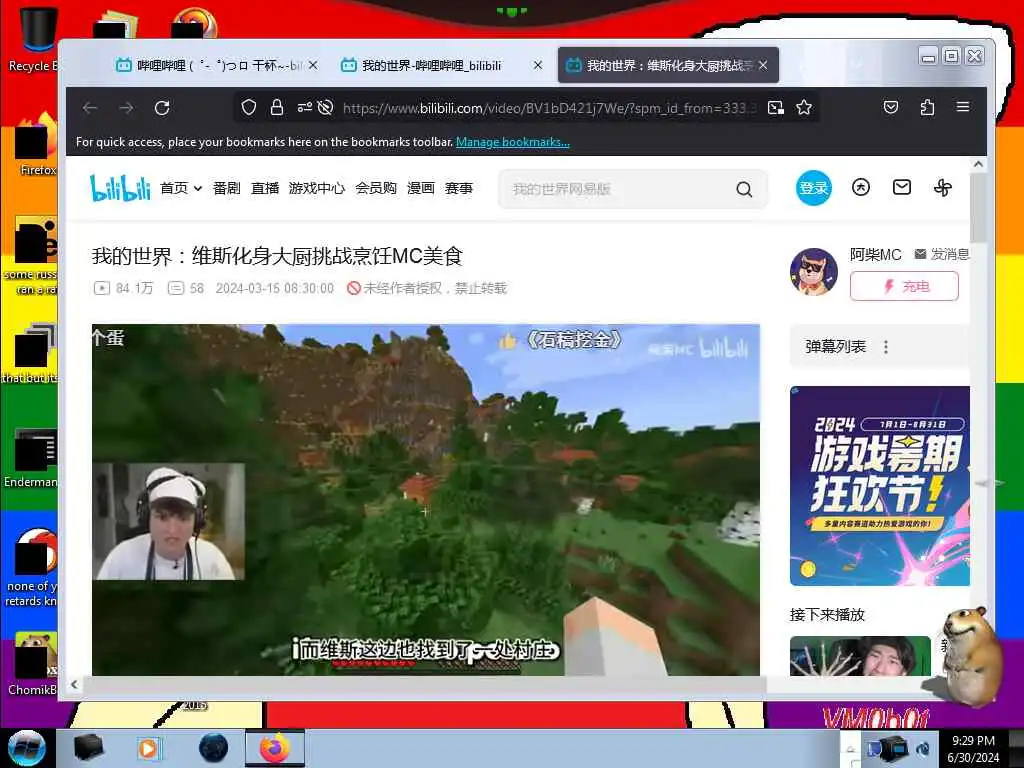Reload the page with the refresh icon
The width and height of the screenshot is (1024, 768).
(x=162, y=108)
